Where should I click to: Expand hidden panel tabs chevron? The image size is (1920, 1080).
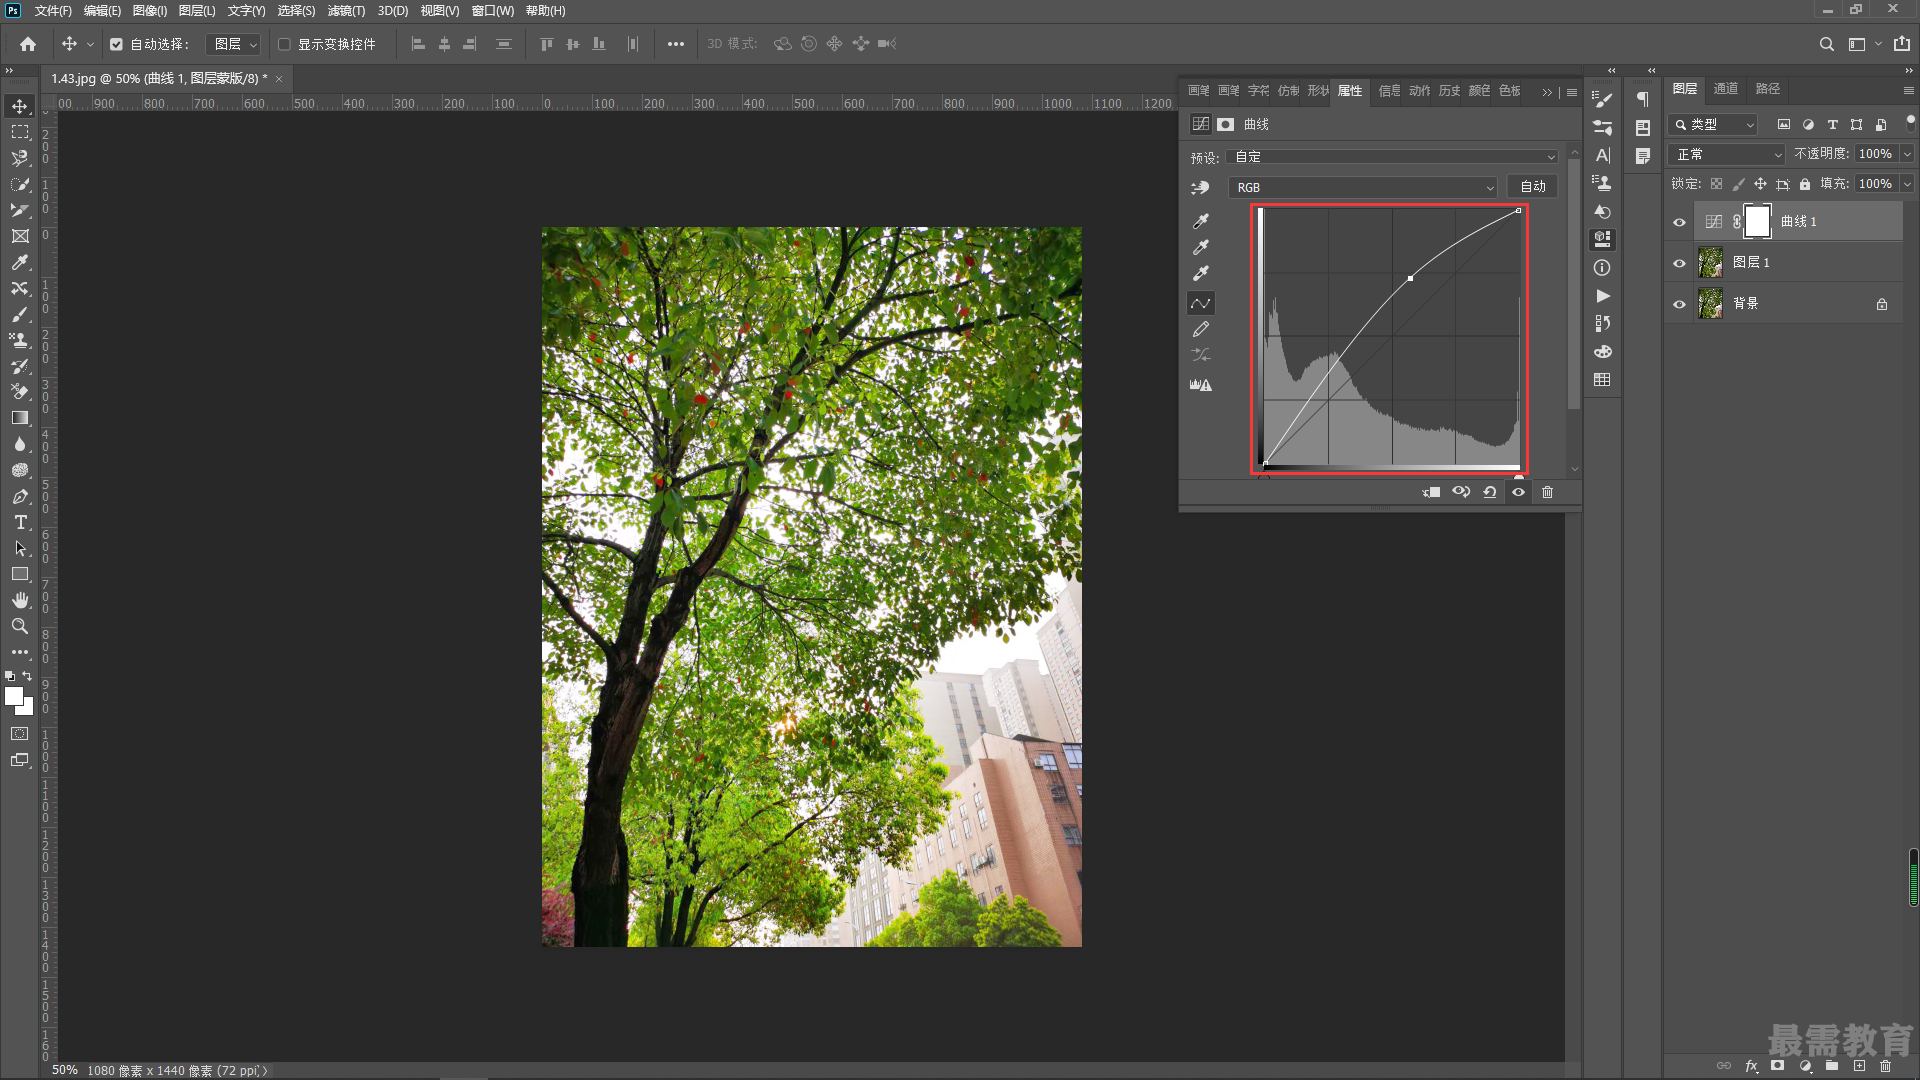tap(1547, 92)
